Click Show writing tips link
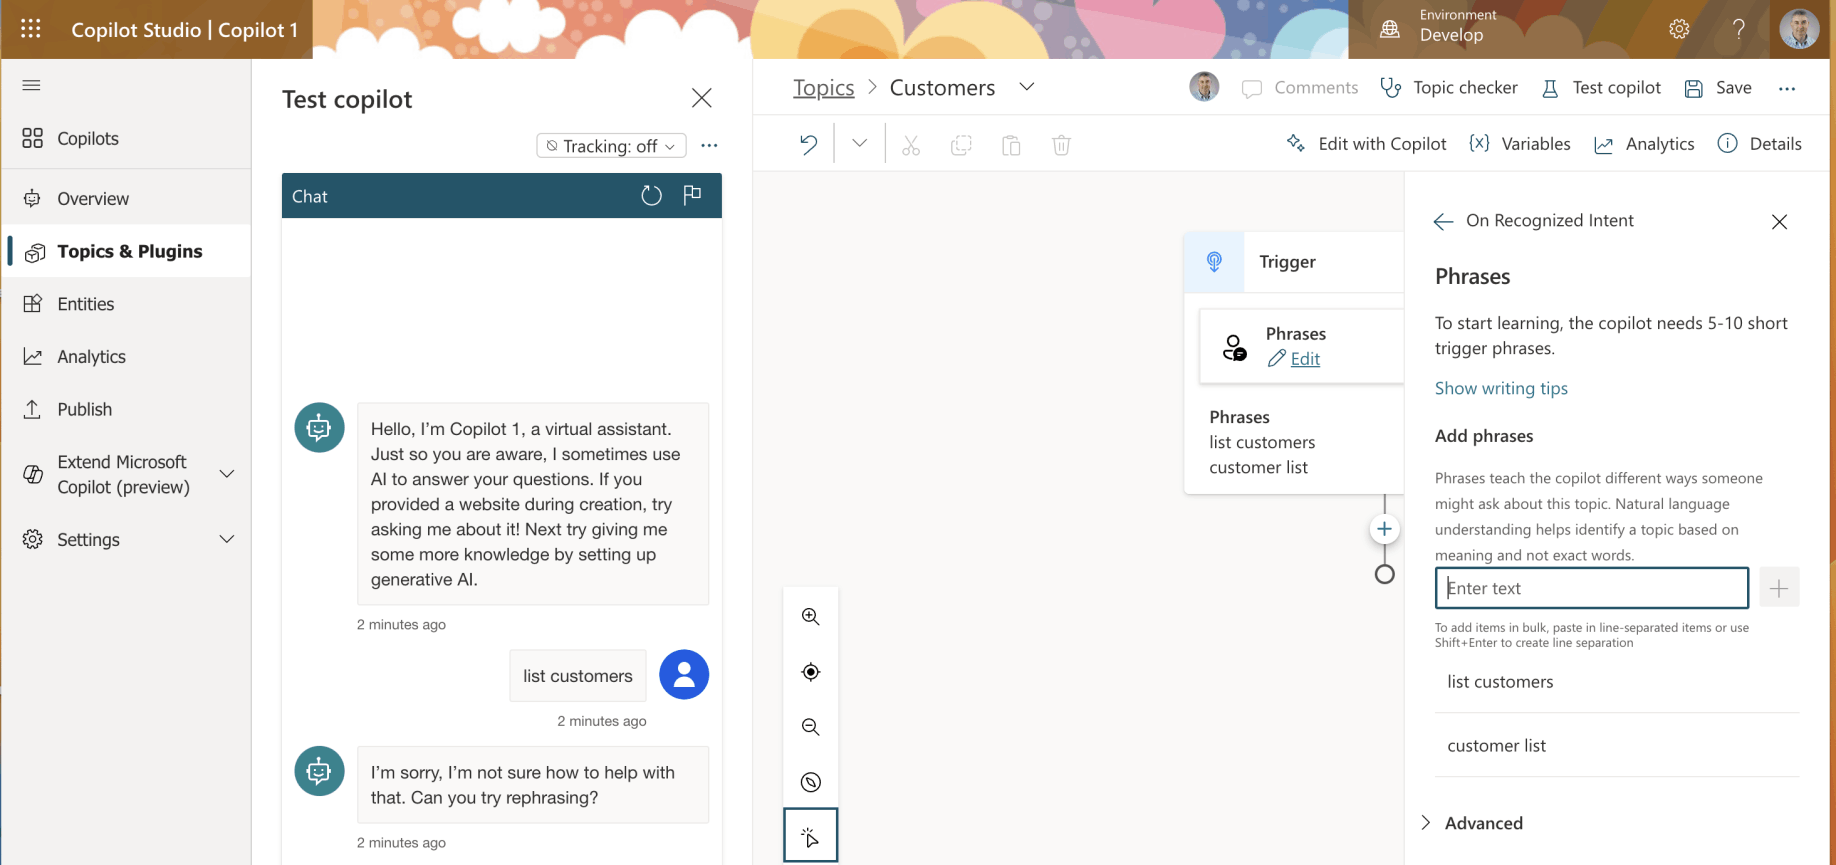 (x=1501, y=388)
